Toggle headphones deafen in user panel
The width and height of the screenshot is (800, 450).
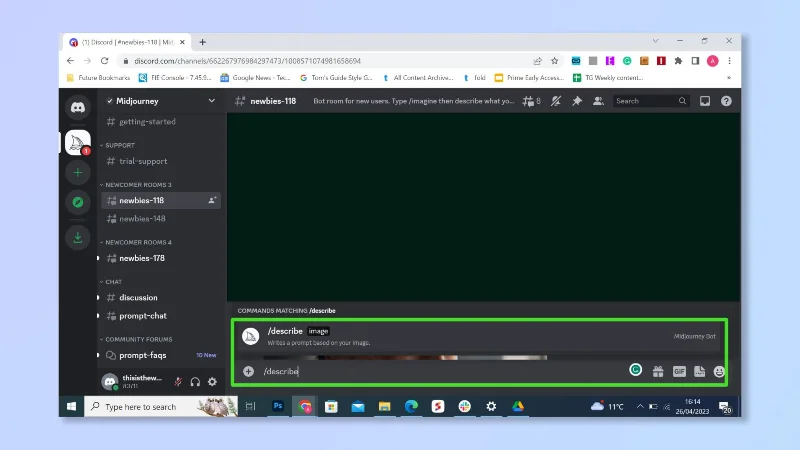pos(195,382)
